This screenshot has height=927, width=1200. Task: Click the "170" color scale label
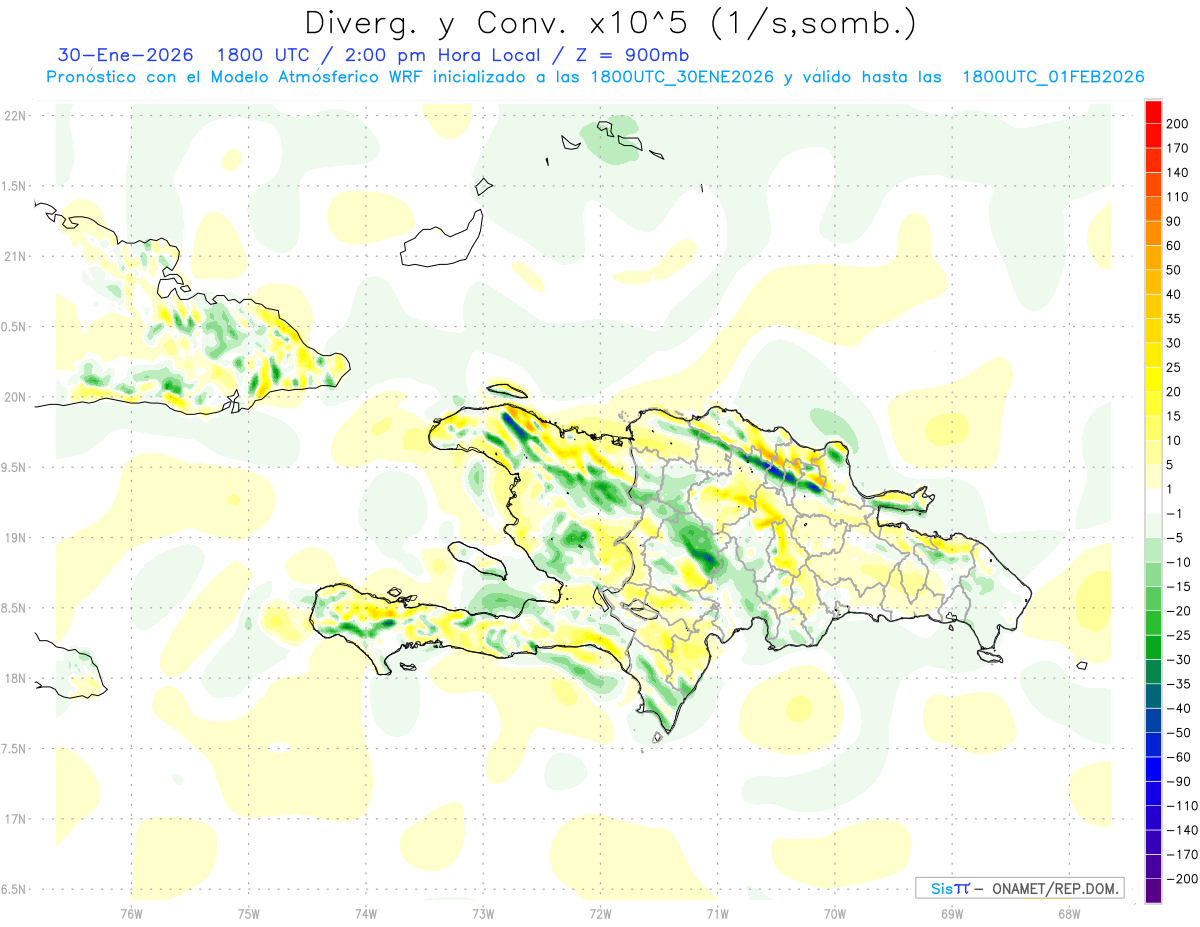tap(1177, 148)
